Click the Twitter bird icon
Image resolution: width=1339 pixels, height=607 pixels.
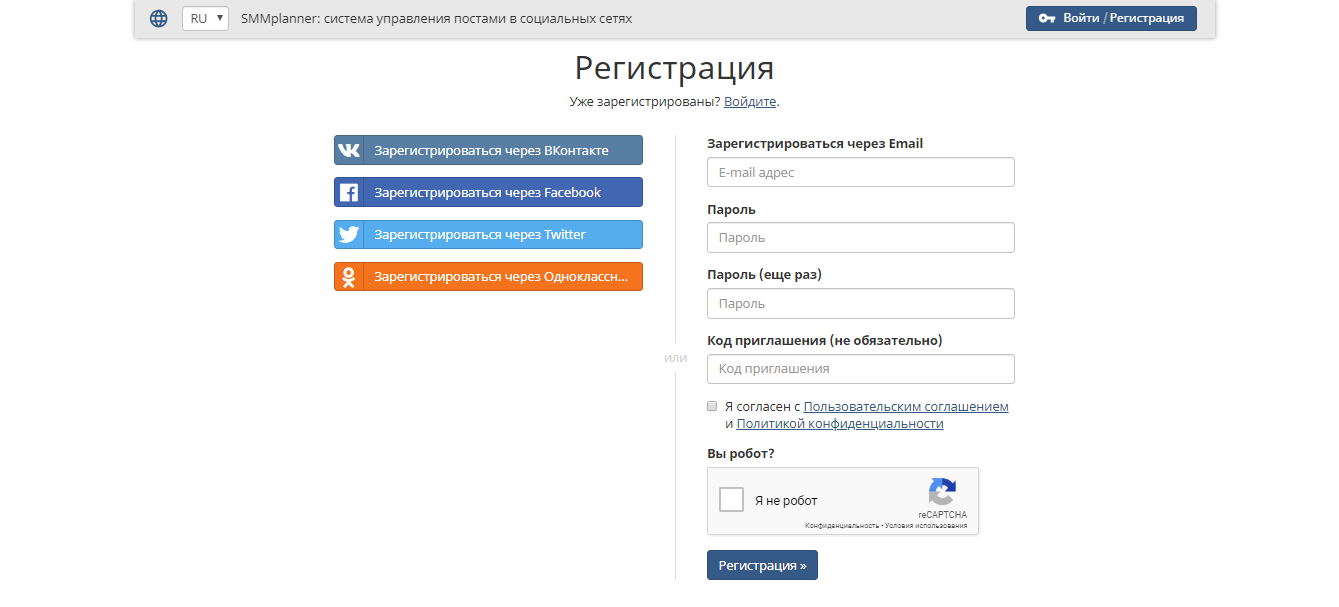349,235
